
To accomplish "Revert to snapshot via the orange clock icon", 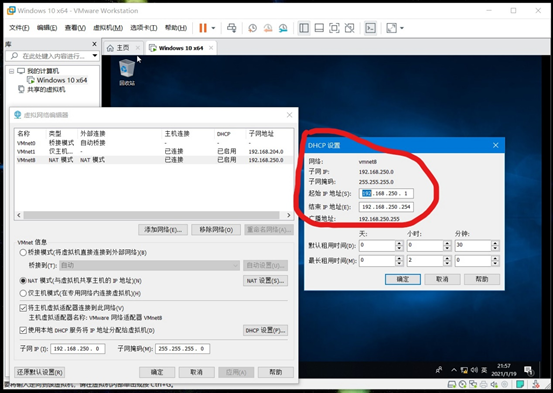I will coord(268,28).
